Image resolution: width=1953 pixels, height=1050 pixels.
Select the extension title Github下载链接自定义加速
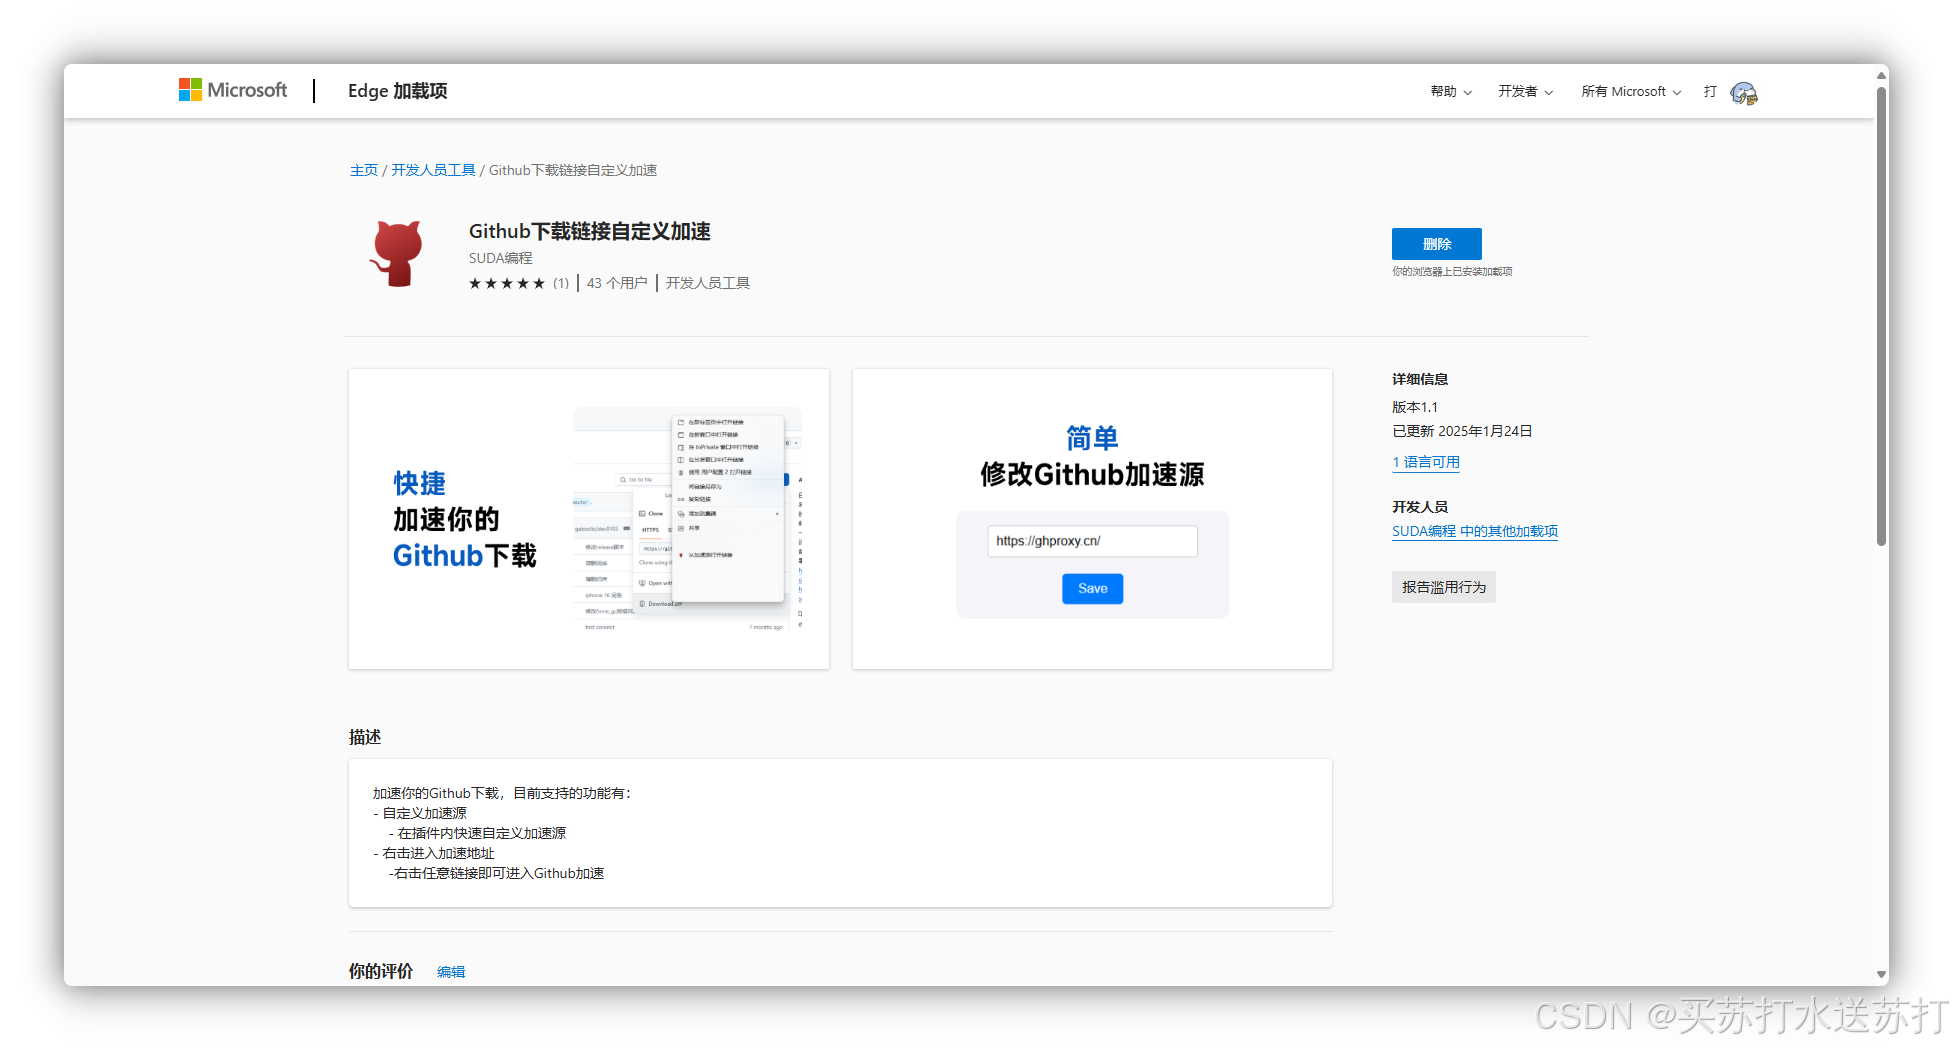589,231
